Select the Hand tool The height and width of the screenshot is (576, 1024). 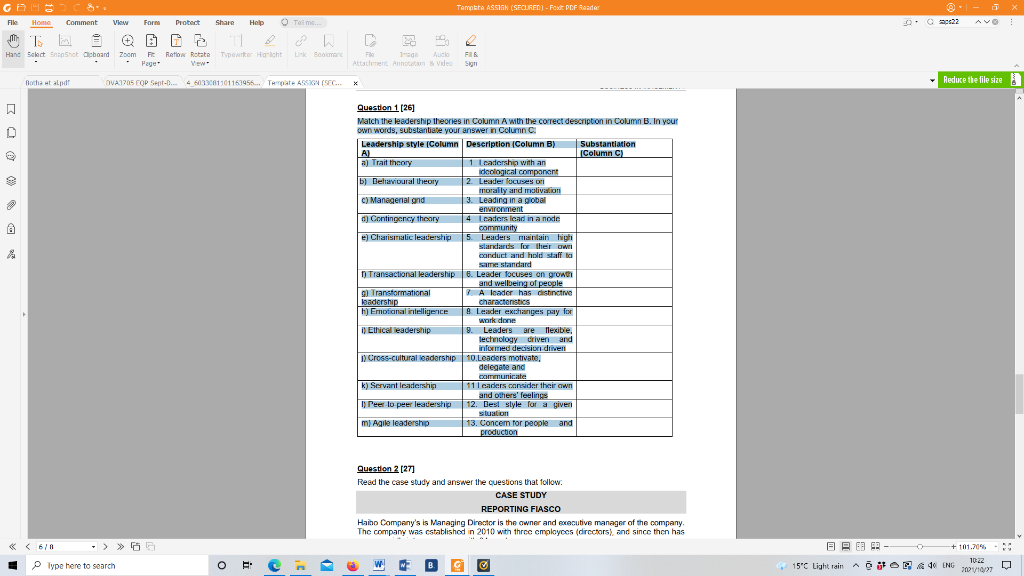pyautogui.click(x=12, y=48)
